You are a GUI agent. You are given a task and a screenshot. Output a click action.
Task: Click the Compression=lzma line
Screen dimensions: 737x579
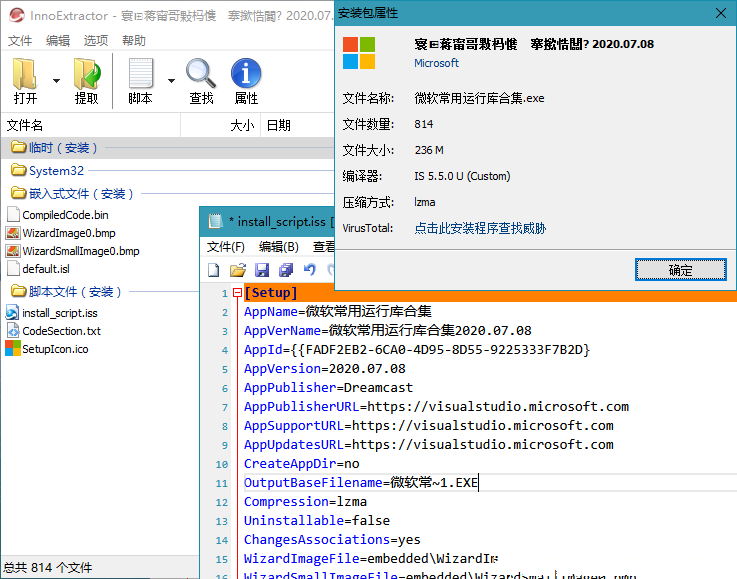pos(305,502)
